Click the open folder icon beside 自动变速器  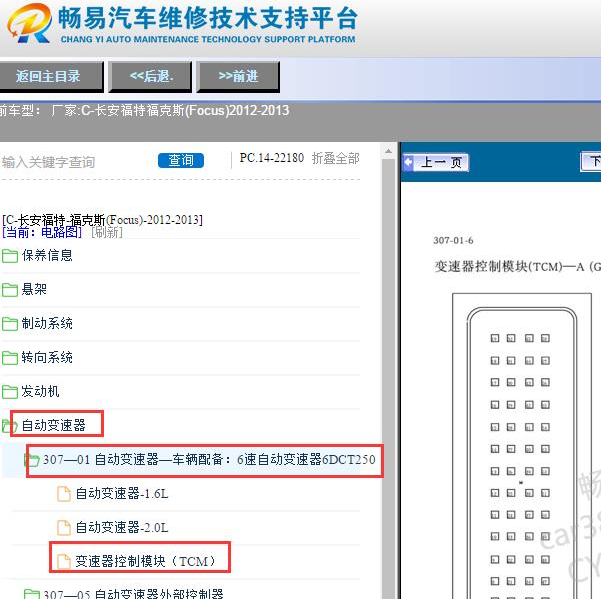(9, 426)
